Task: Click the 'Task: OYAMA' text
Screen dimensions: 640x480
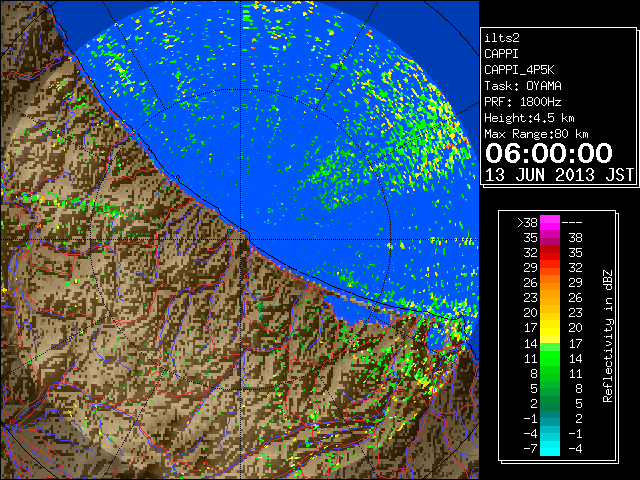Action: [x=523, y=86]
